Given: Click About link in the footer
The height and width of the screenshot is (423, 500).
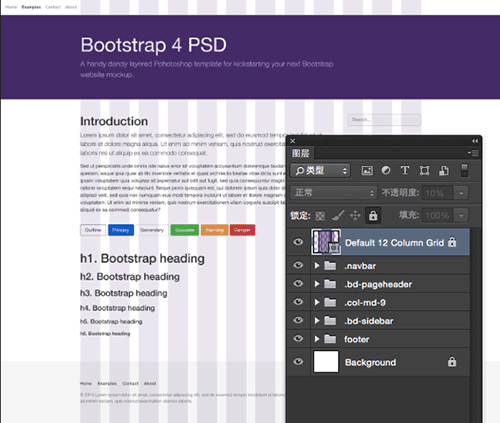Looking at the screenshot, I should pyautogui.click(x=150, y=383).
